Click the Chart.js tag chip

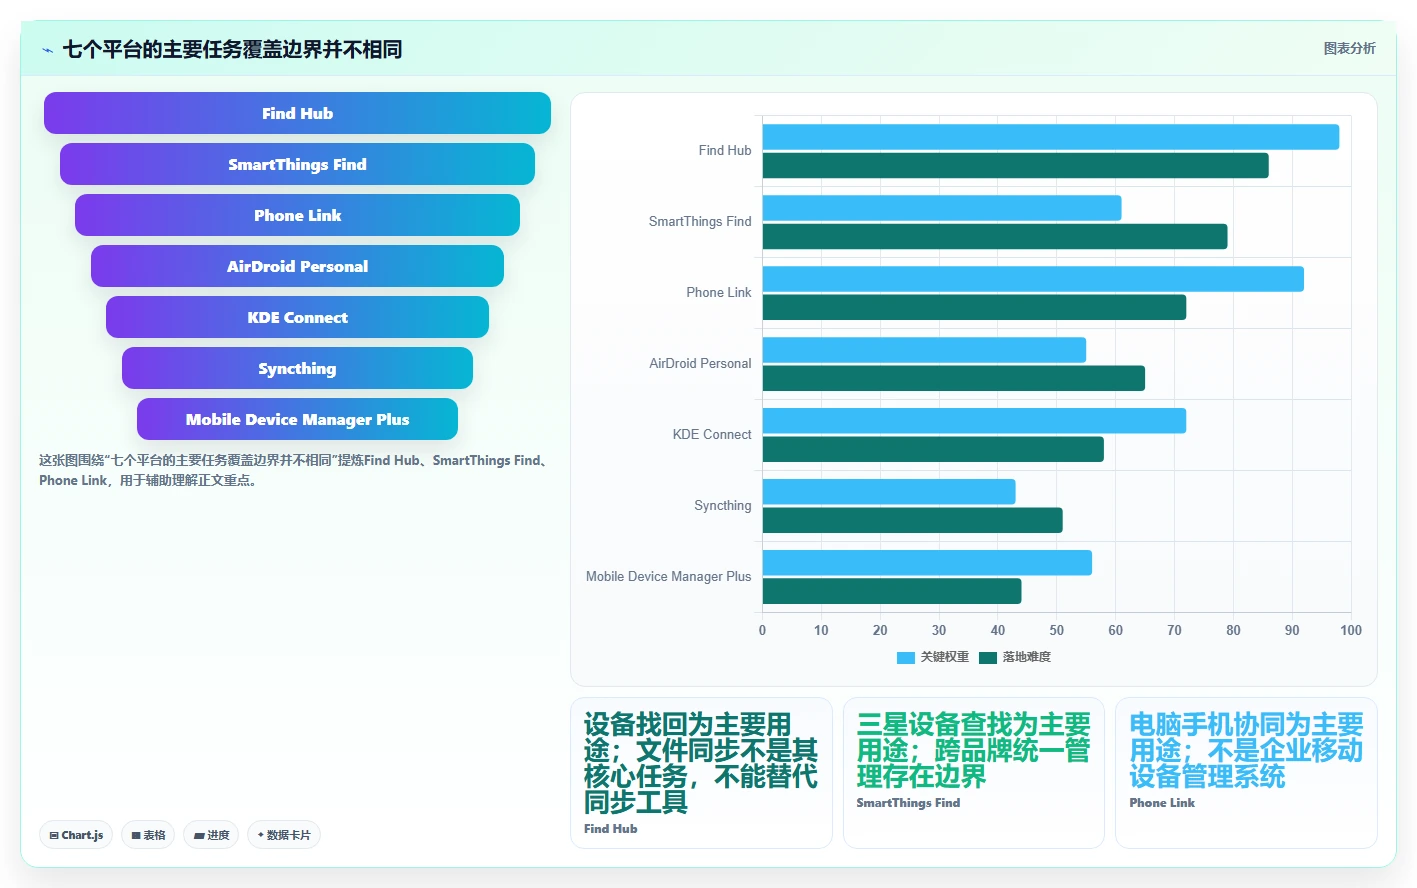tap(76, 835)
